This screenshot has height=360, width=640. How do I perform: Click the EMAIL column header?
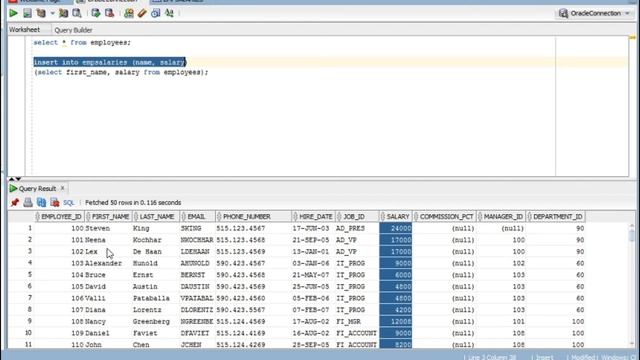click(198, 217)
